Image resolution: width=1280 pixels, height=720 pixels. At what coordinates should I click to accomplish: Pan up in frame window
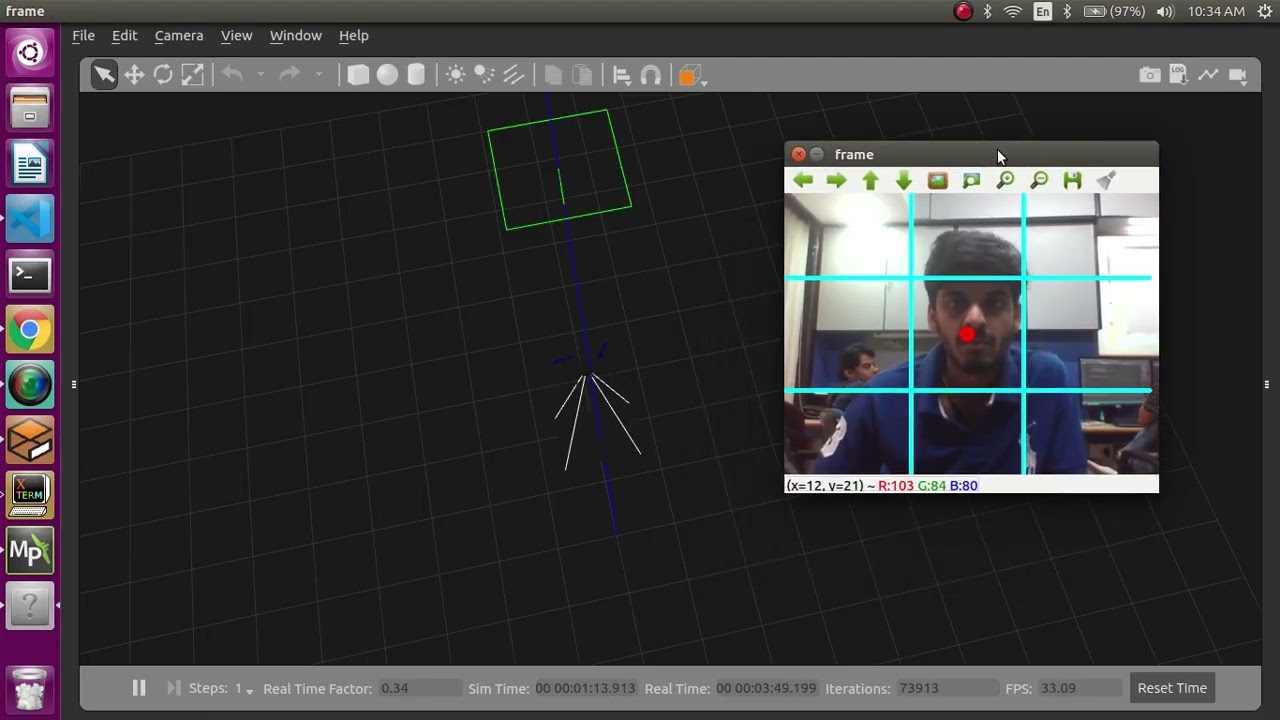pos(870,180)
